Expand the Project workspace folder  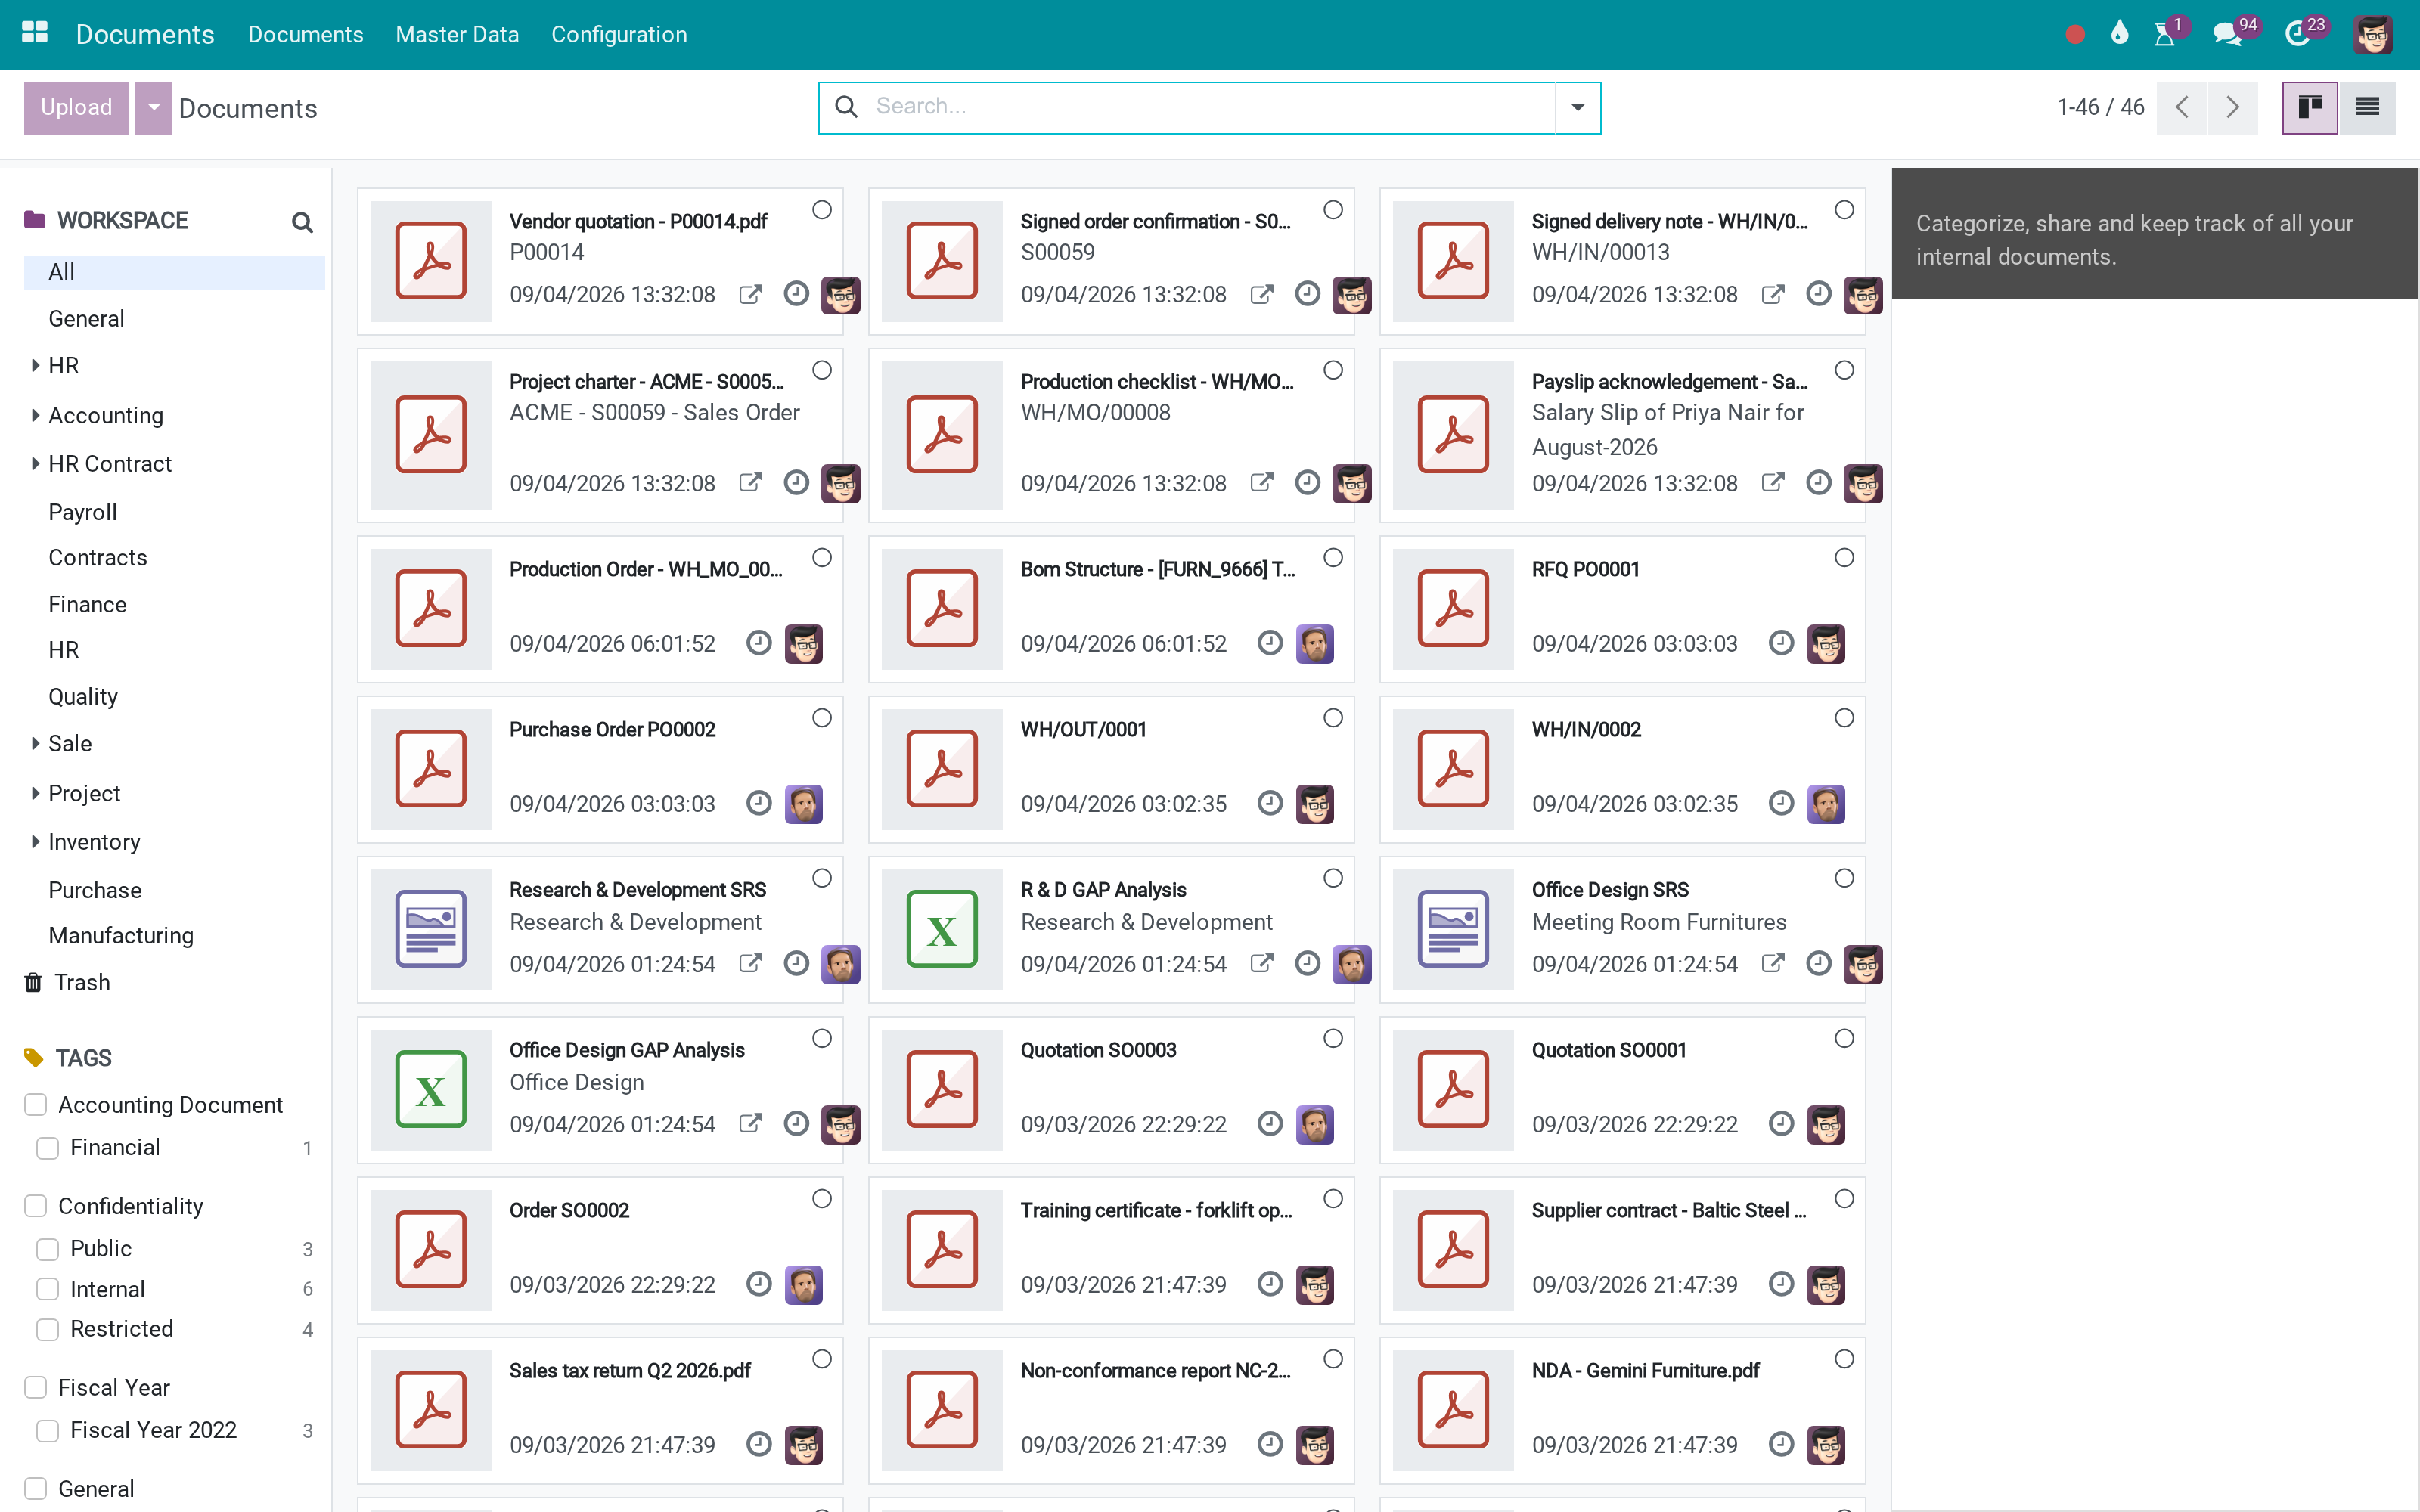(35, 793)
